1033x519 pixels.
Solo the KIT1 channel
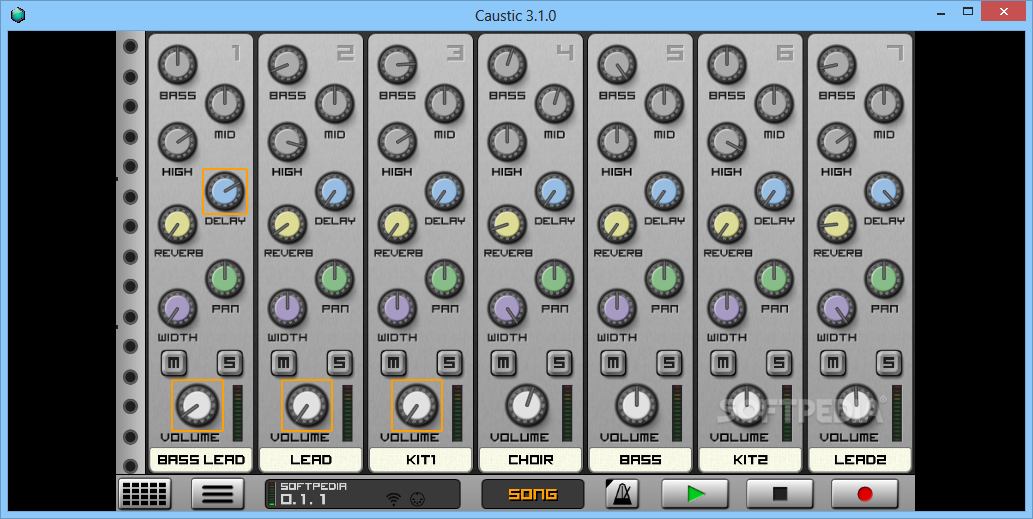point(449,362)
